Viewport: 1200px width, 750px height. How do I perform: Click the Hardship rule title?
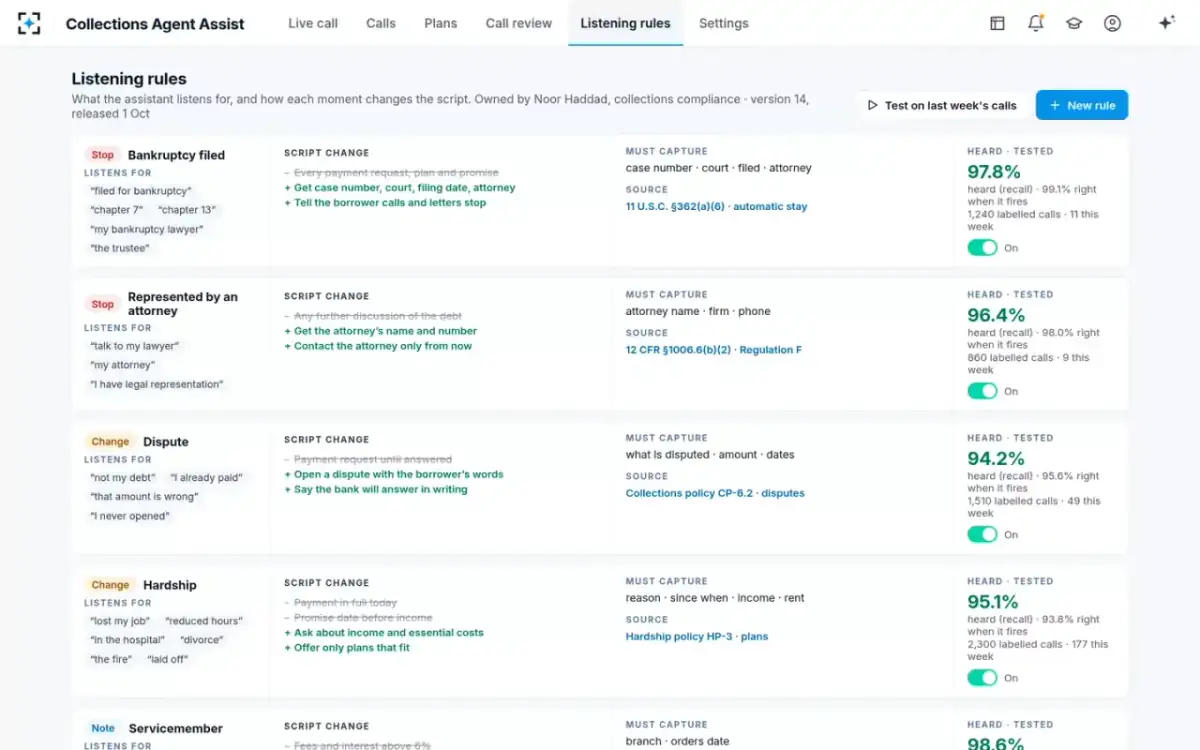tap(170, 585)
